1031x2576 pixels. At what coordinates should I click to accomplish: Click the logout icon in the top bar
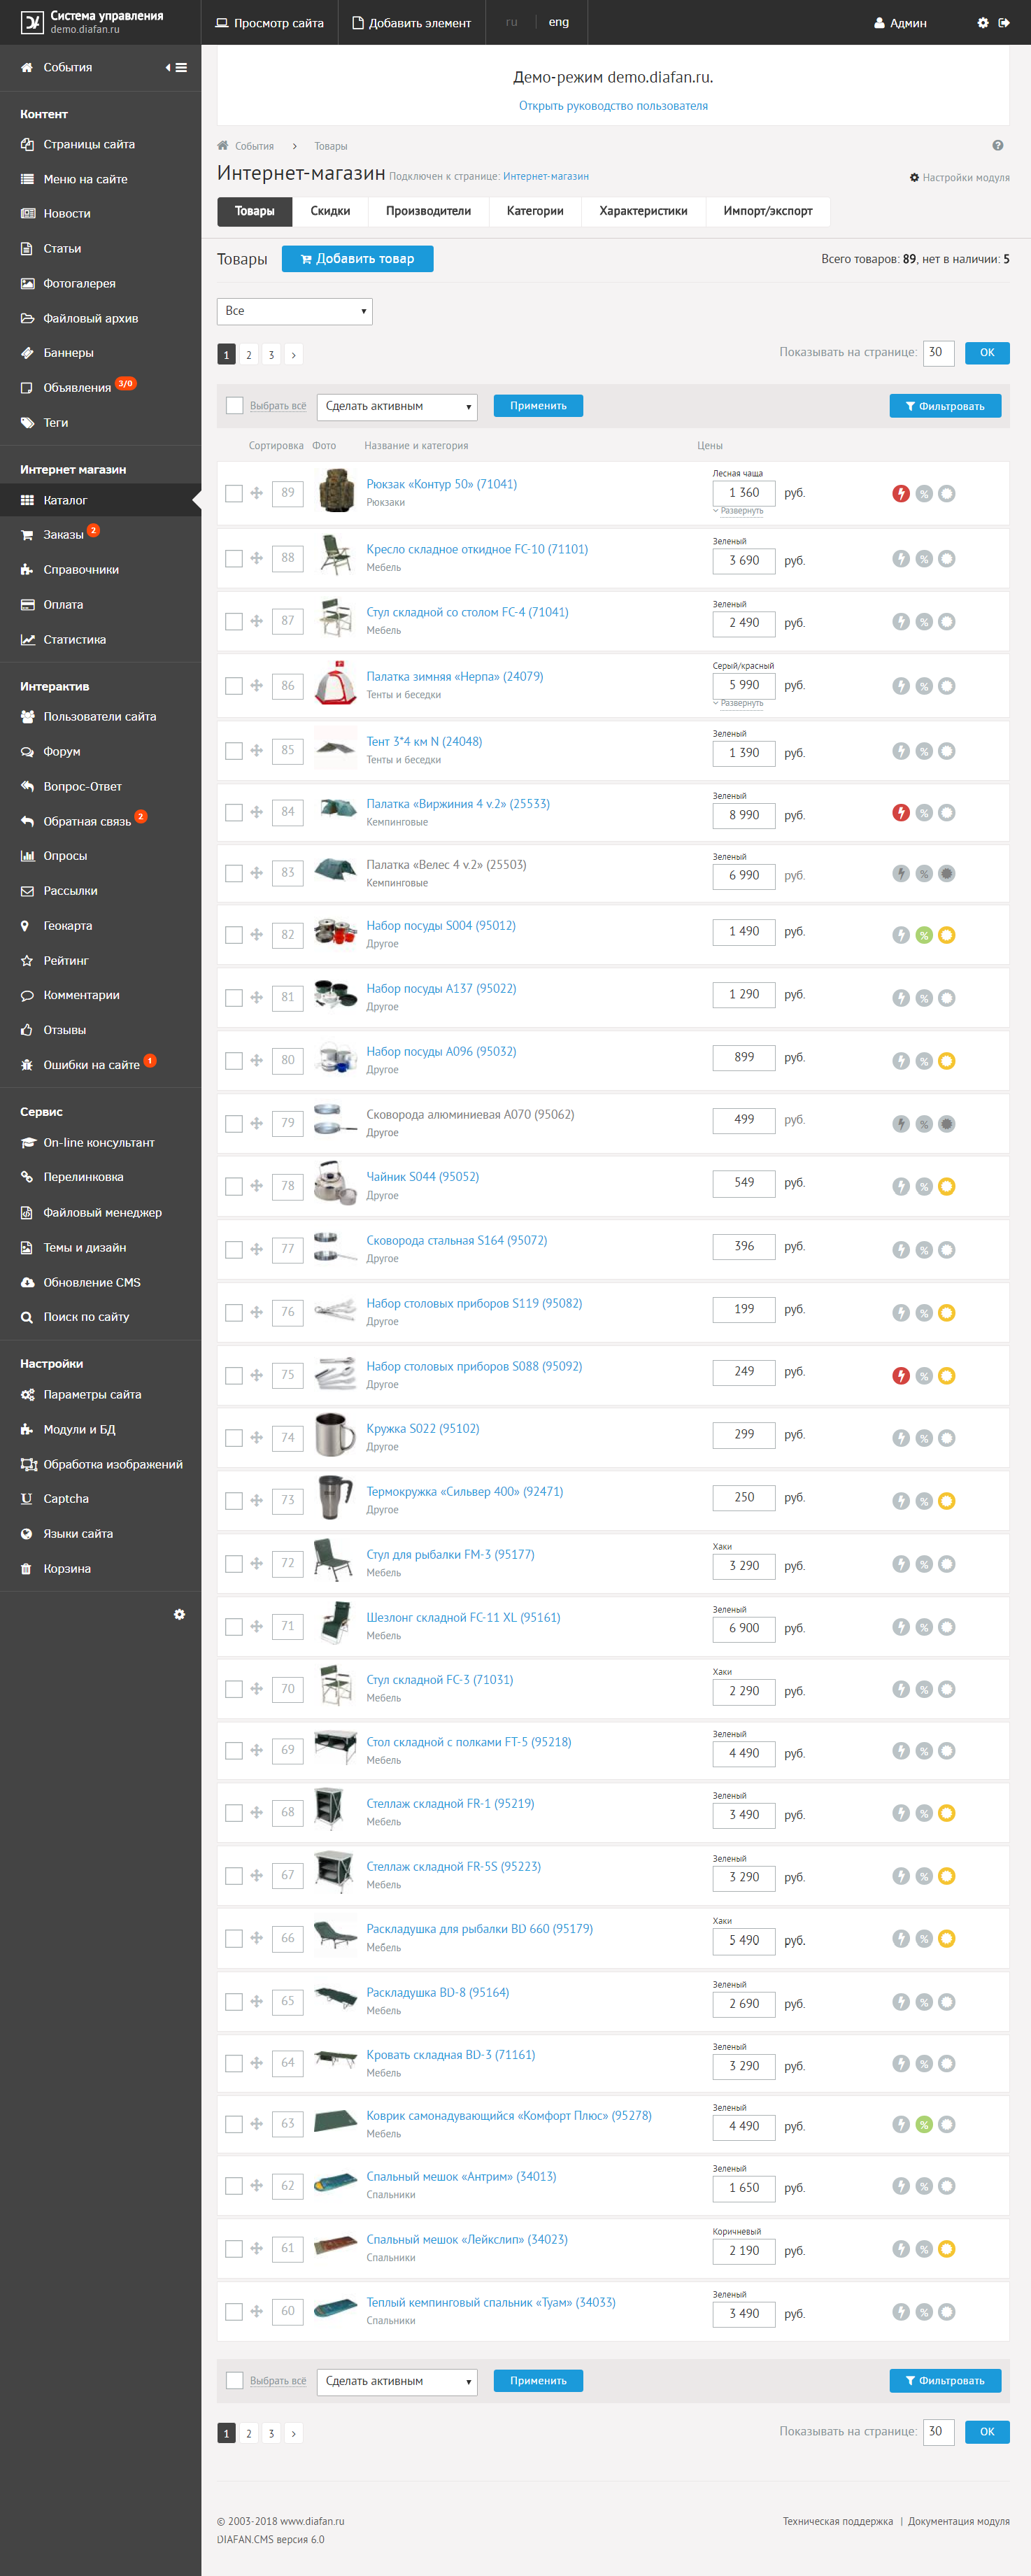1004,22
